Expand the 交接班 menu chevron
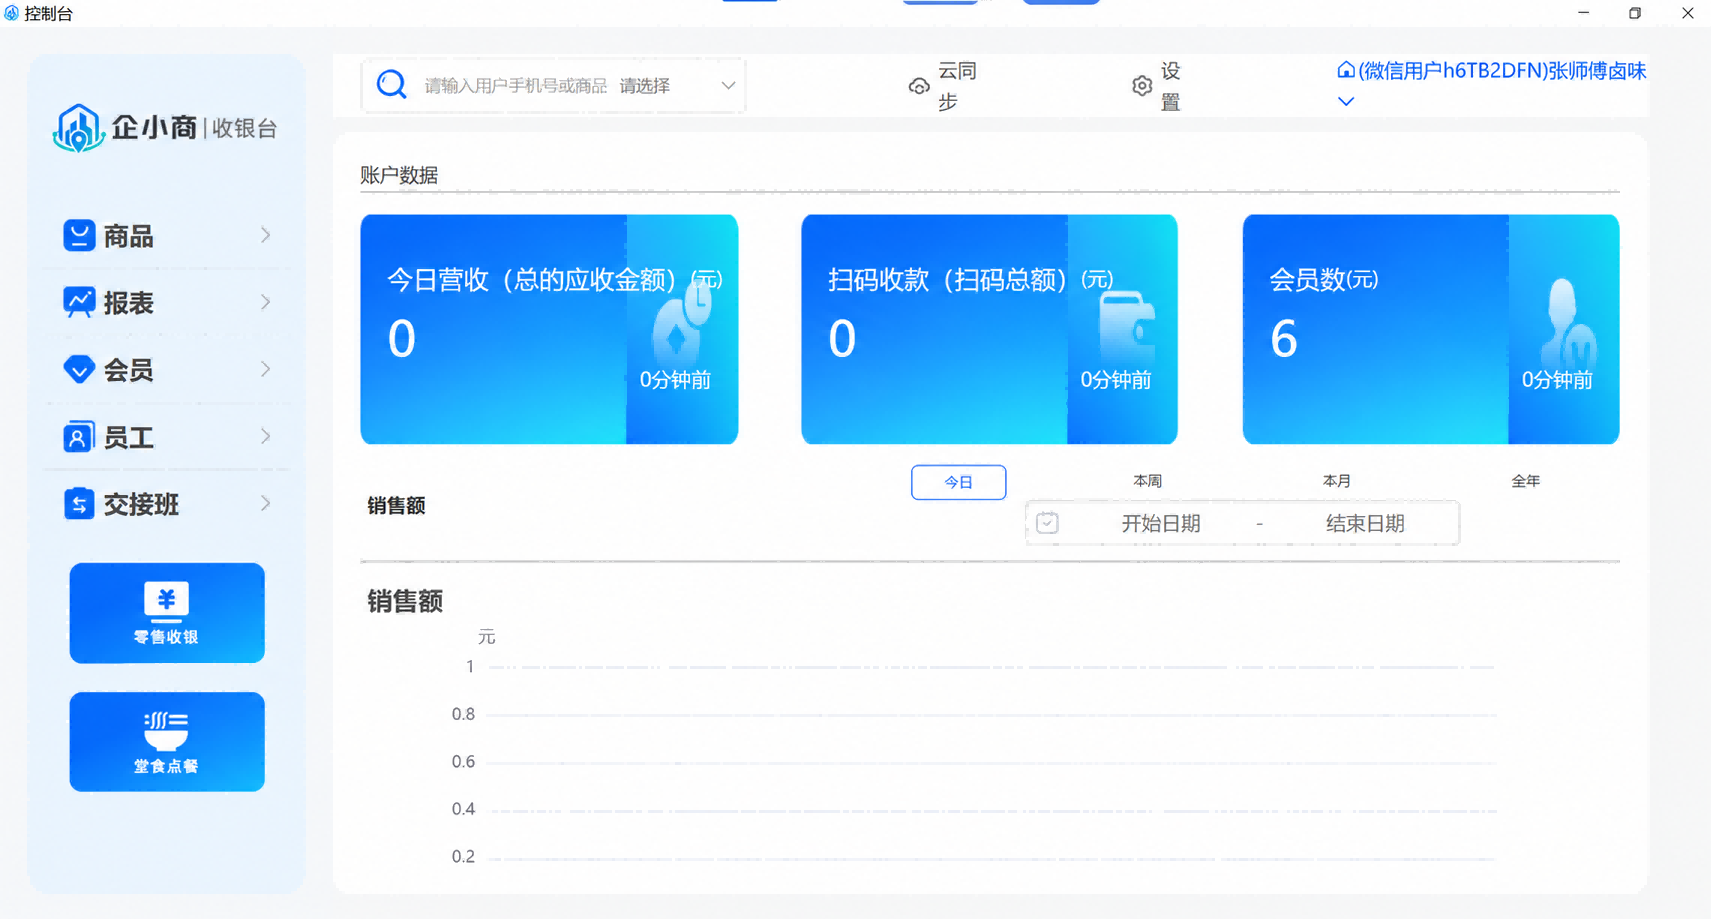This screenshot has width=1711, height=919. click(266, 504)
